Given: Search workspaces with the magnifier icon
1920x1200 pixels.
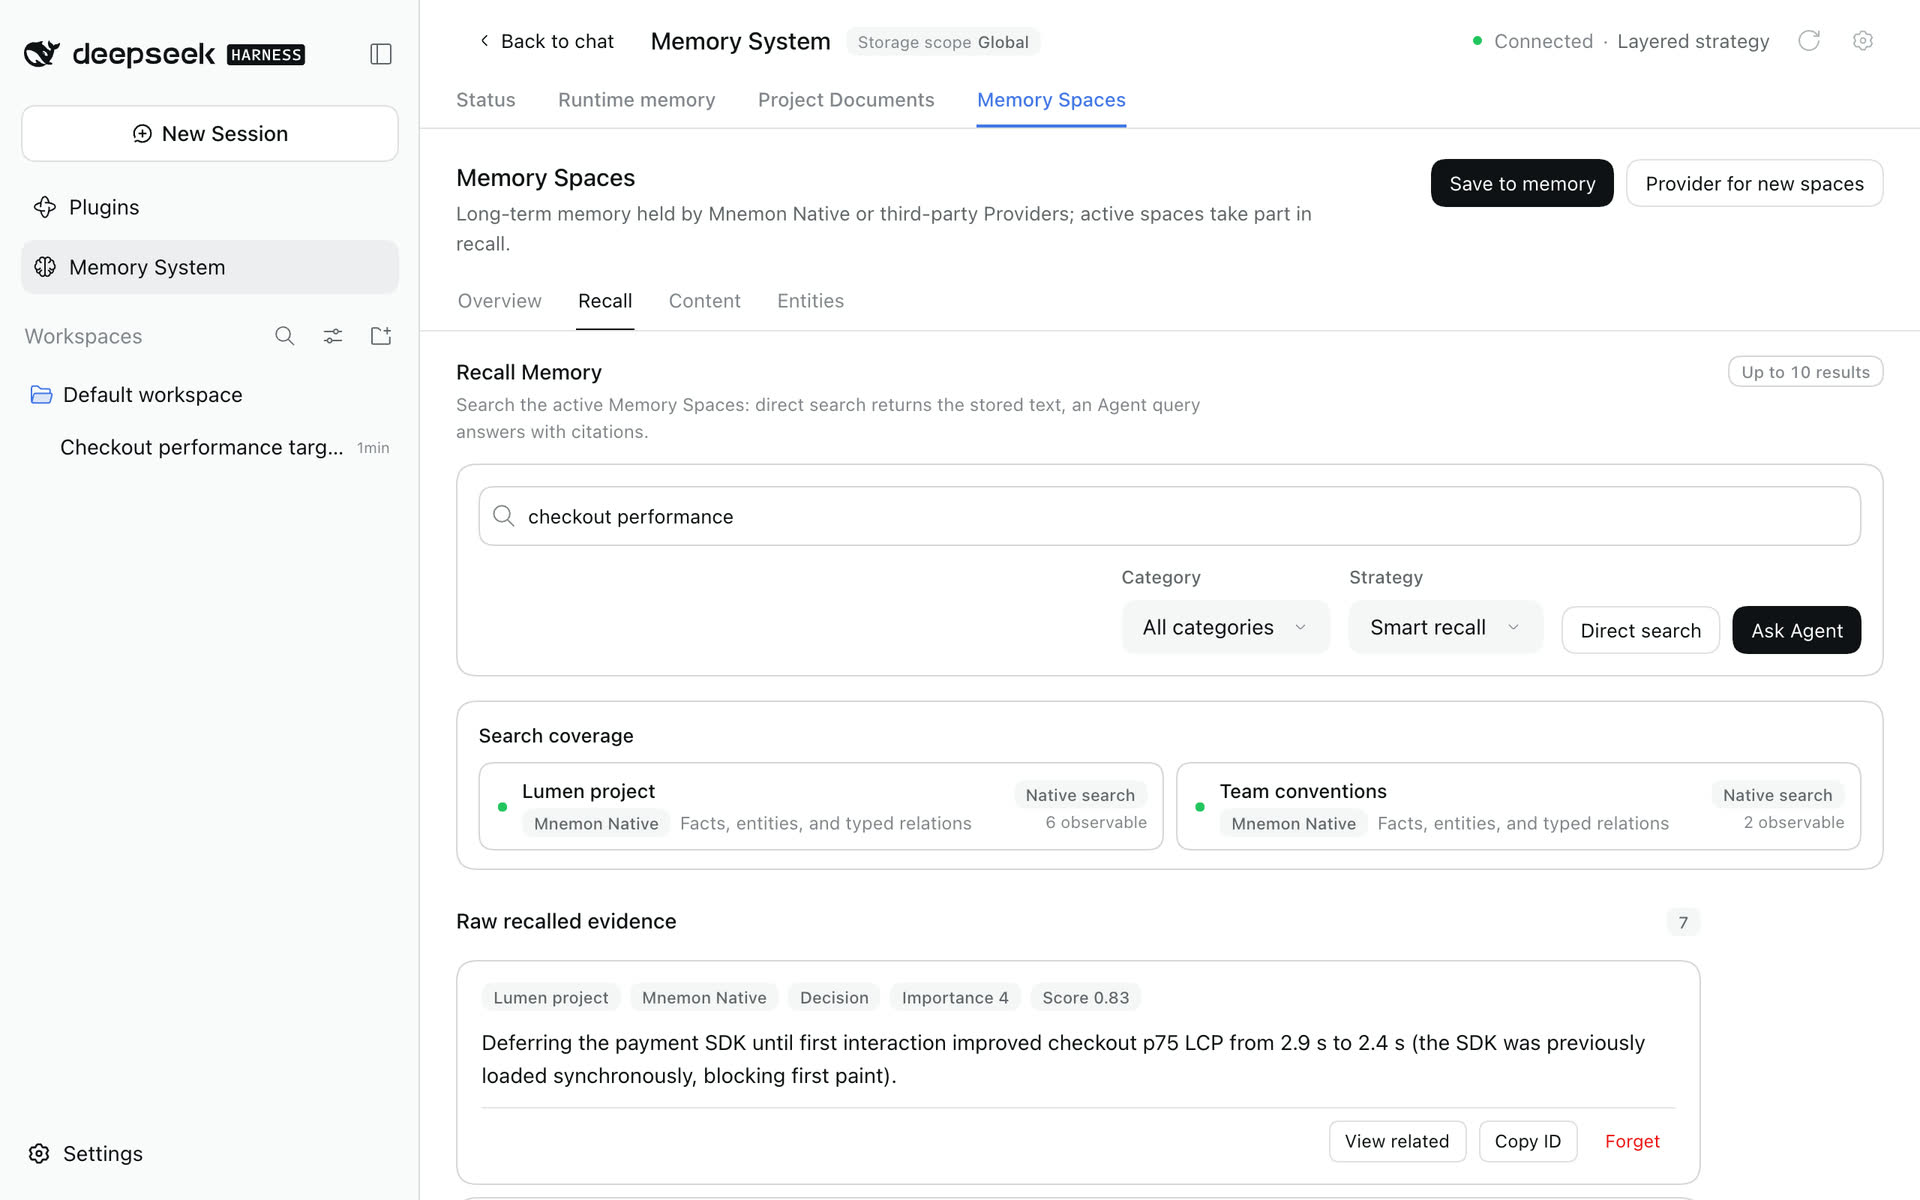Looking at the screenshot, I should point(285,336).
